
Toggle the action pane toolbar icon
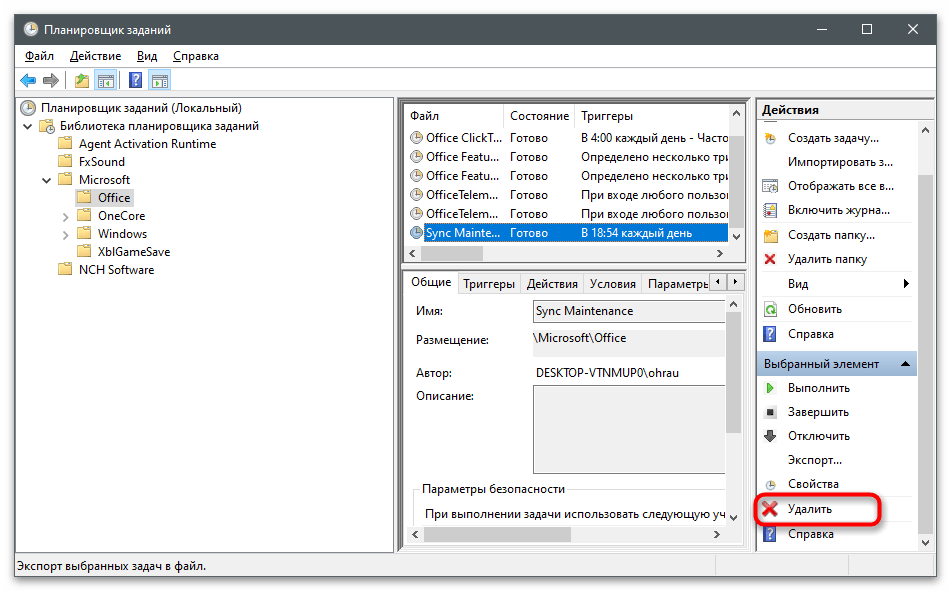[160, 80]
